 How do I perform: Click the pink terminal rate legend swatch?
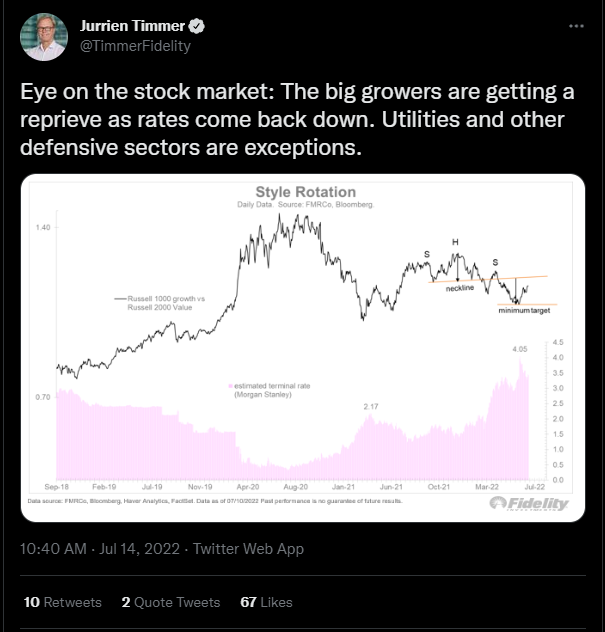coord(231,383)
